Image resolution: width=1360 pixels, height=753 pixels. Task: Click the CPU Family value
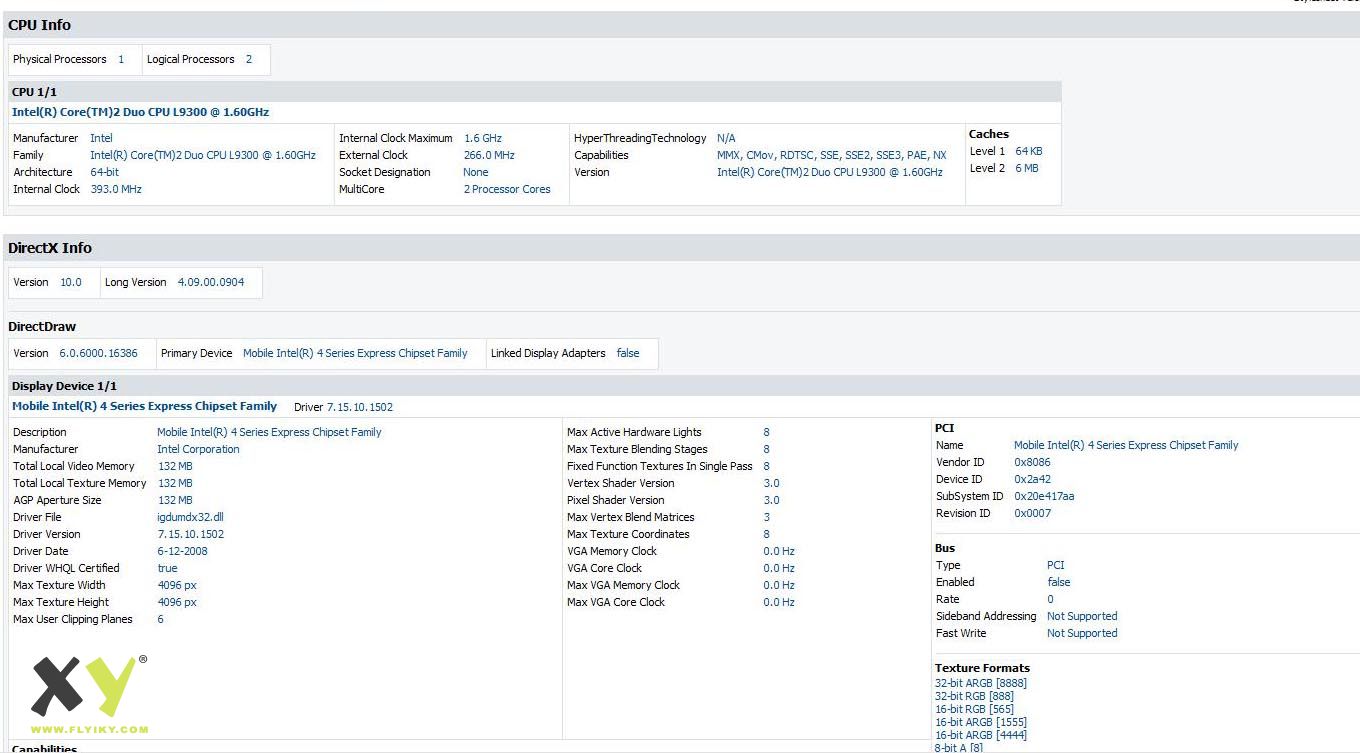(203, 155)
